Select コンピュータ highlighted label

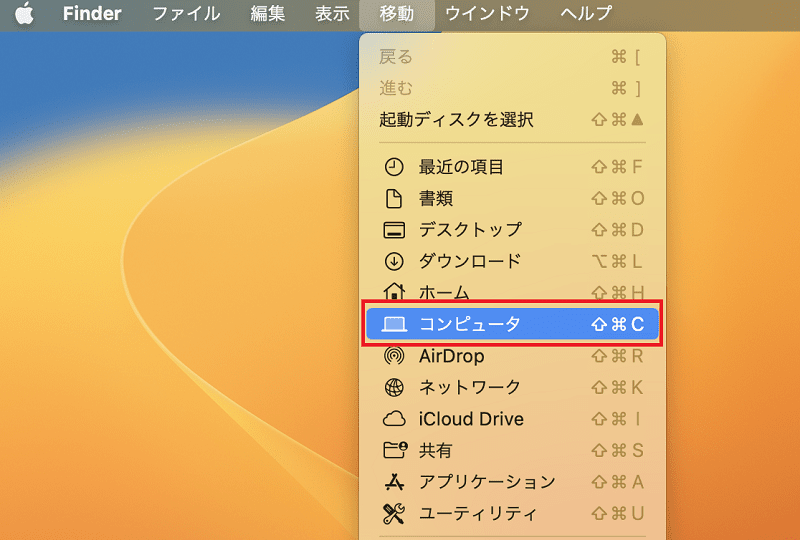[x=469, y=324]
